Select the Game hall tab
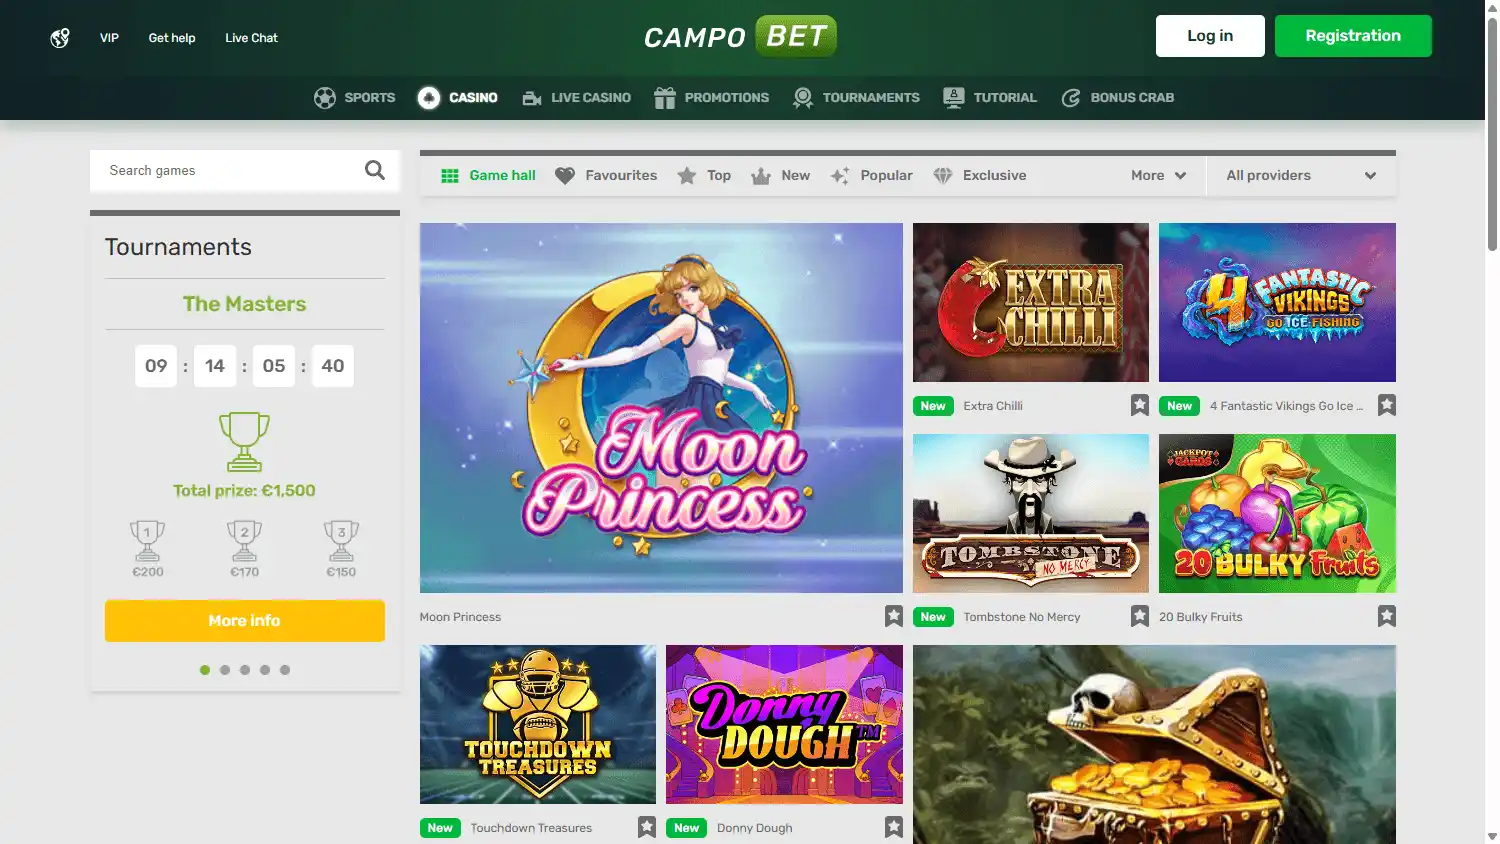This screenshot has width=1500, height=844. click(489, 176)
